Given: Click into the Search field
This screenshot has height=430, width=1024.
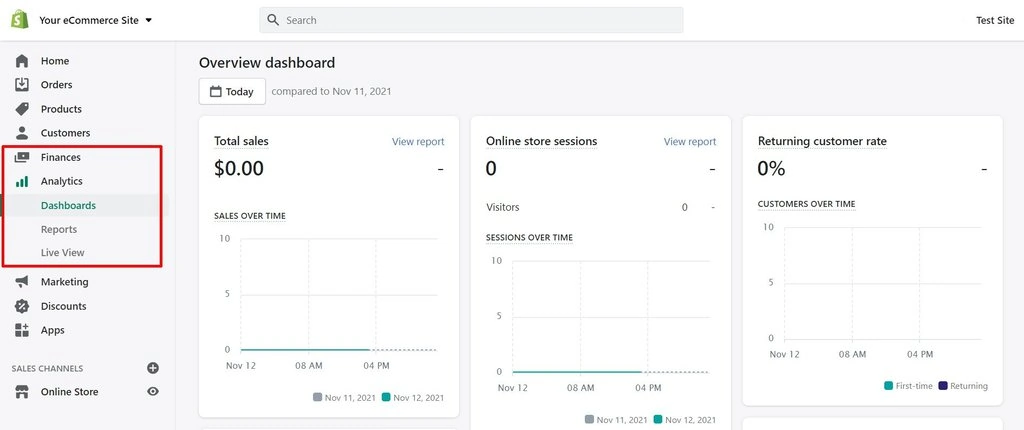Looking at the screenshot, I should tap(472, 20).
